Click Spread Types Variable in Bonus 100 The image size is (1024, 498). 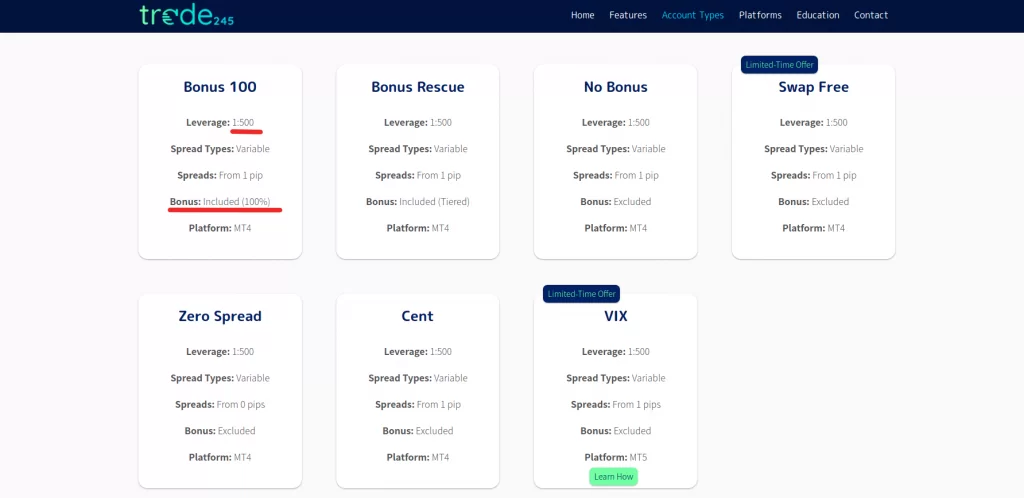pyautogui.click(x=220, y=149)
